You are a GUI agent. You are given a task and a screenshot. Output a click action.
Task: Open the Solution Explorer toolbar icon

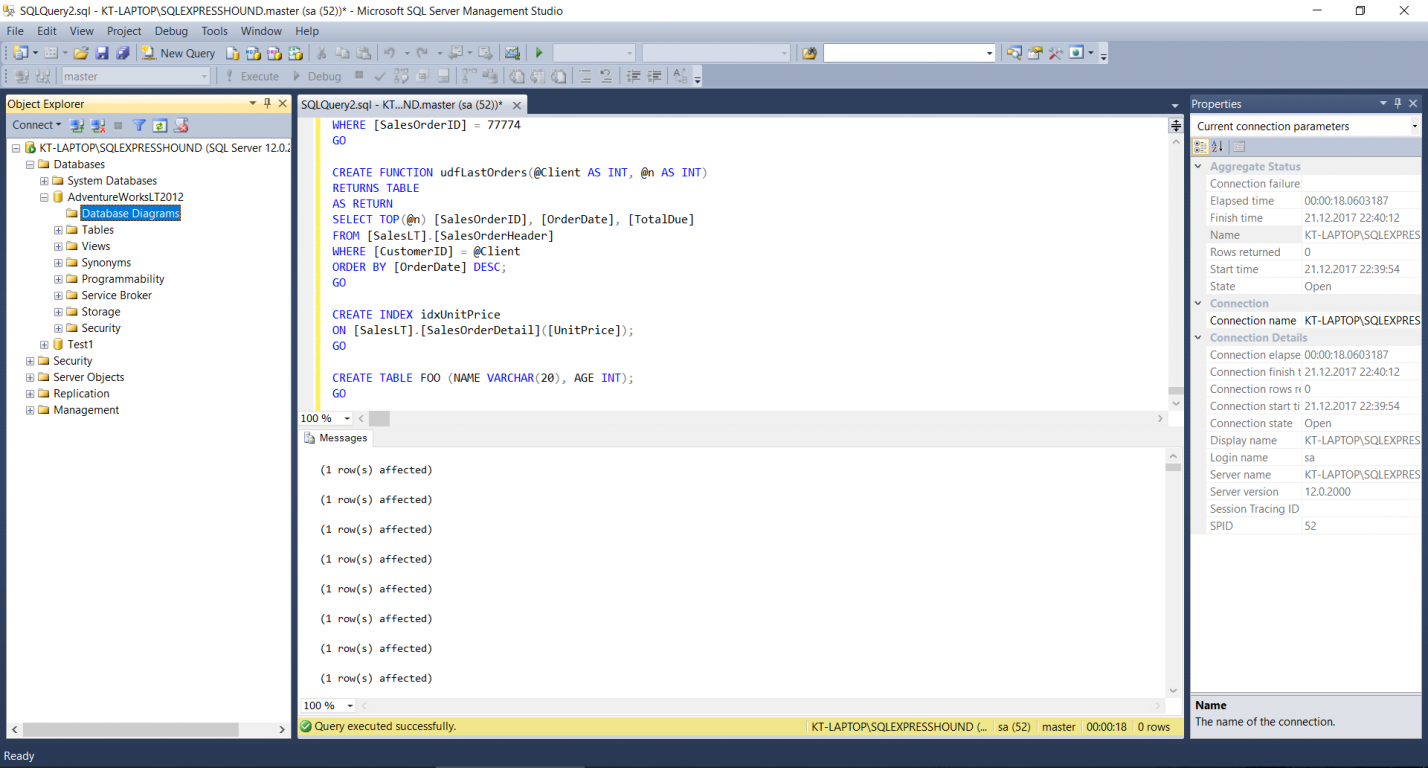(x=1014, y=53)
